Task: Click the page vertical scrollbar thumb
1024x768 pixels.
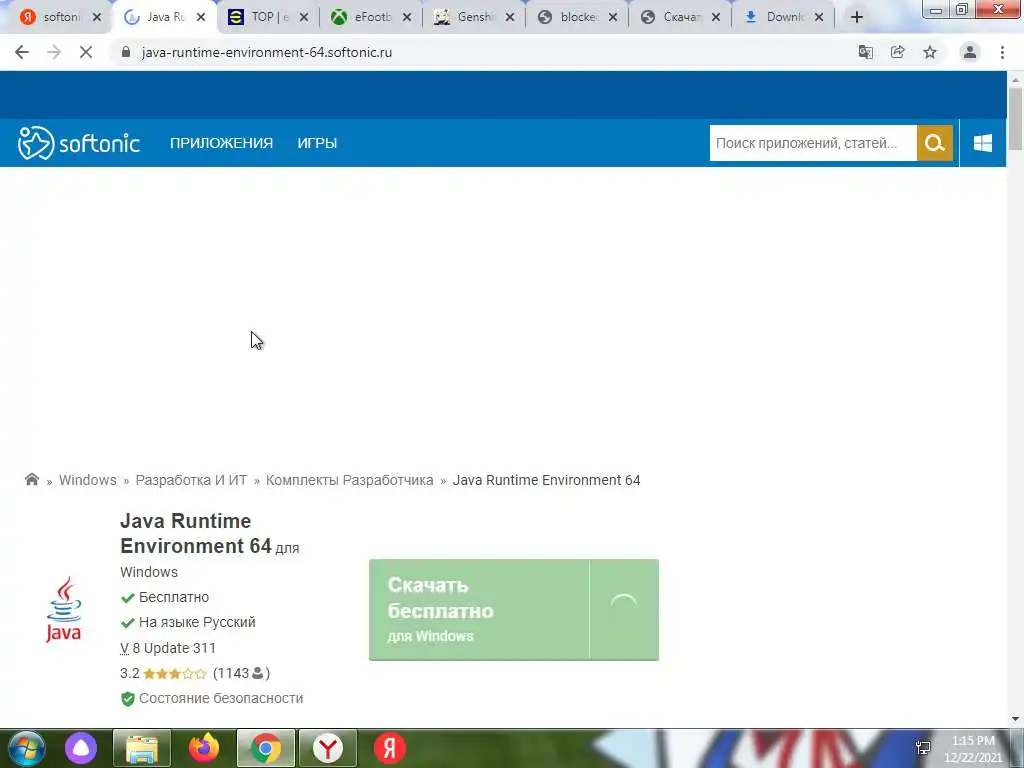Action: [1016, 118]
